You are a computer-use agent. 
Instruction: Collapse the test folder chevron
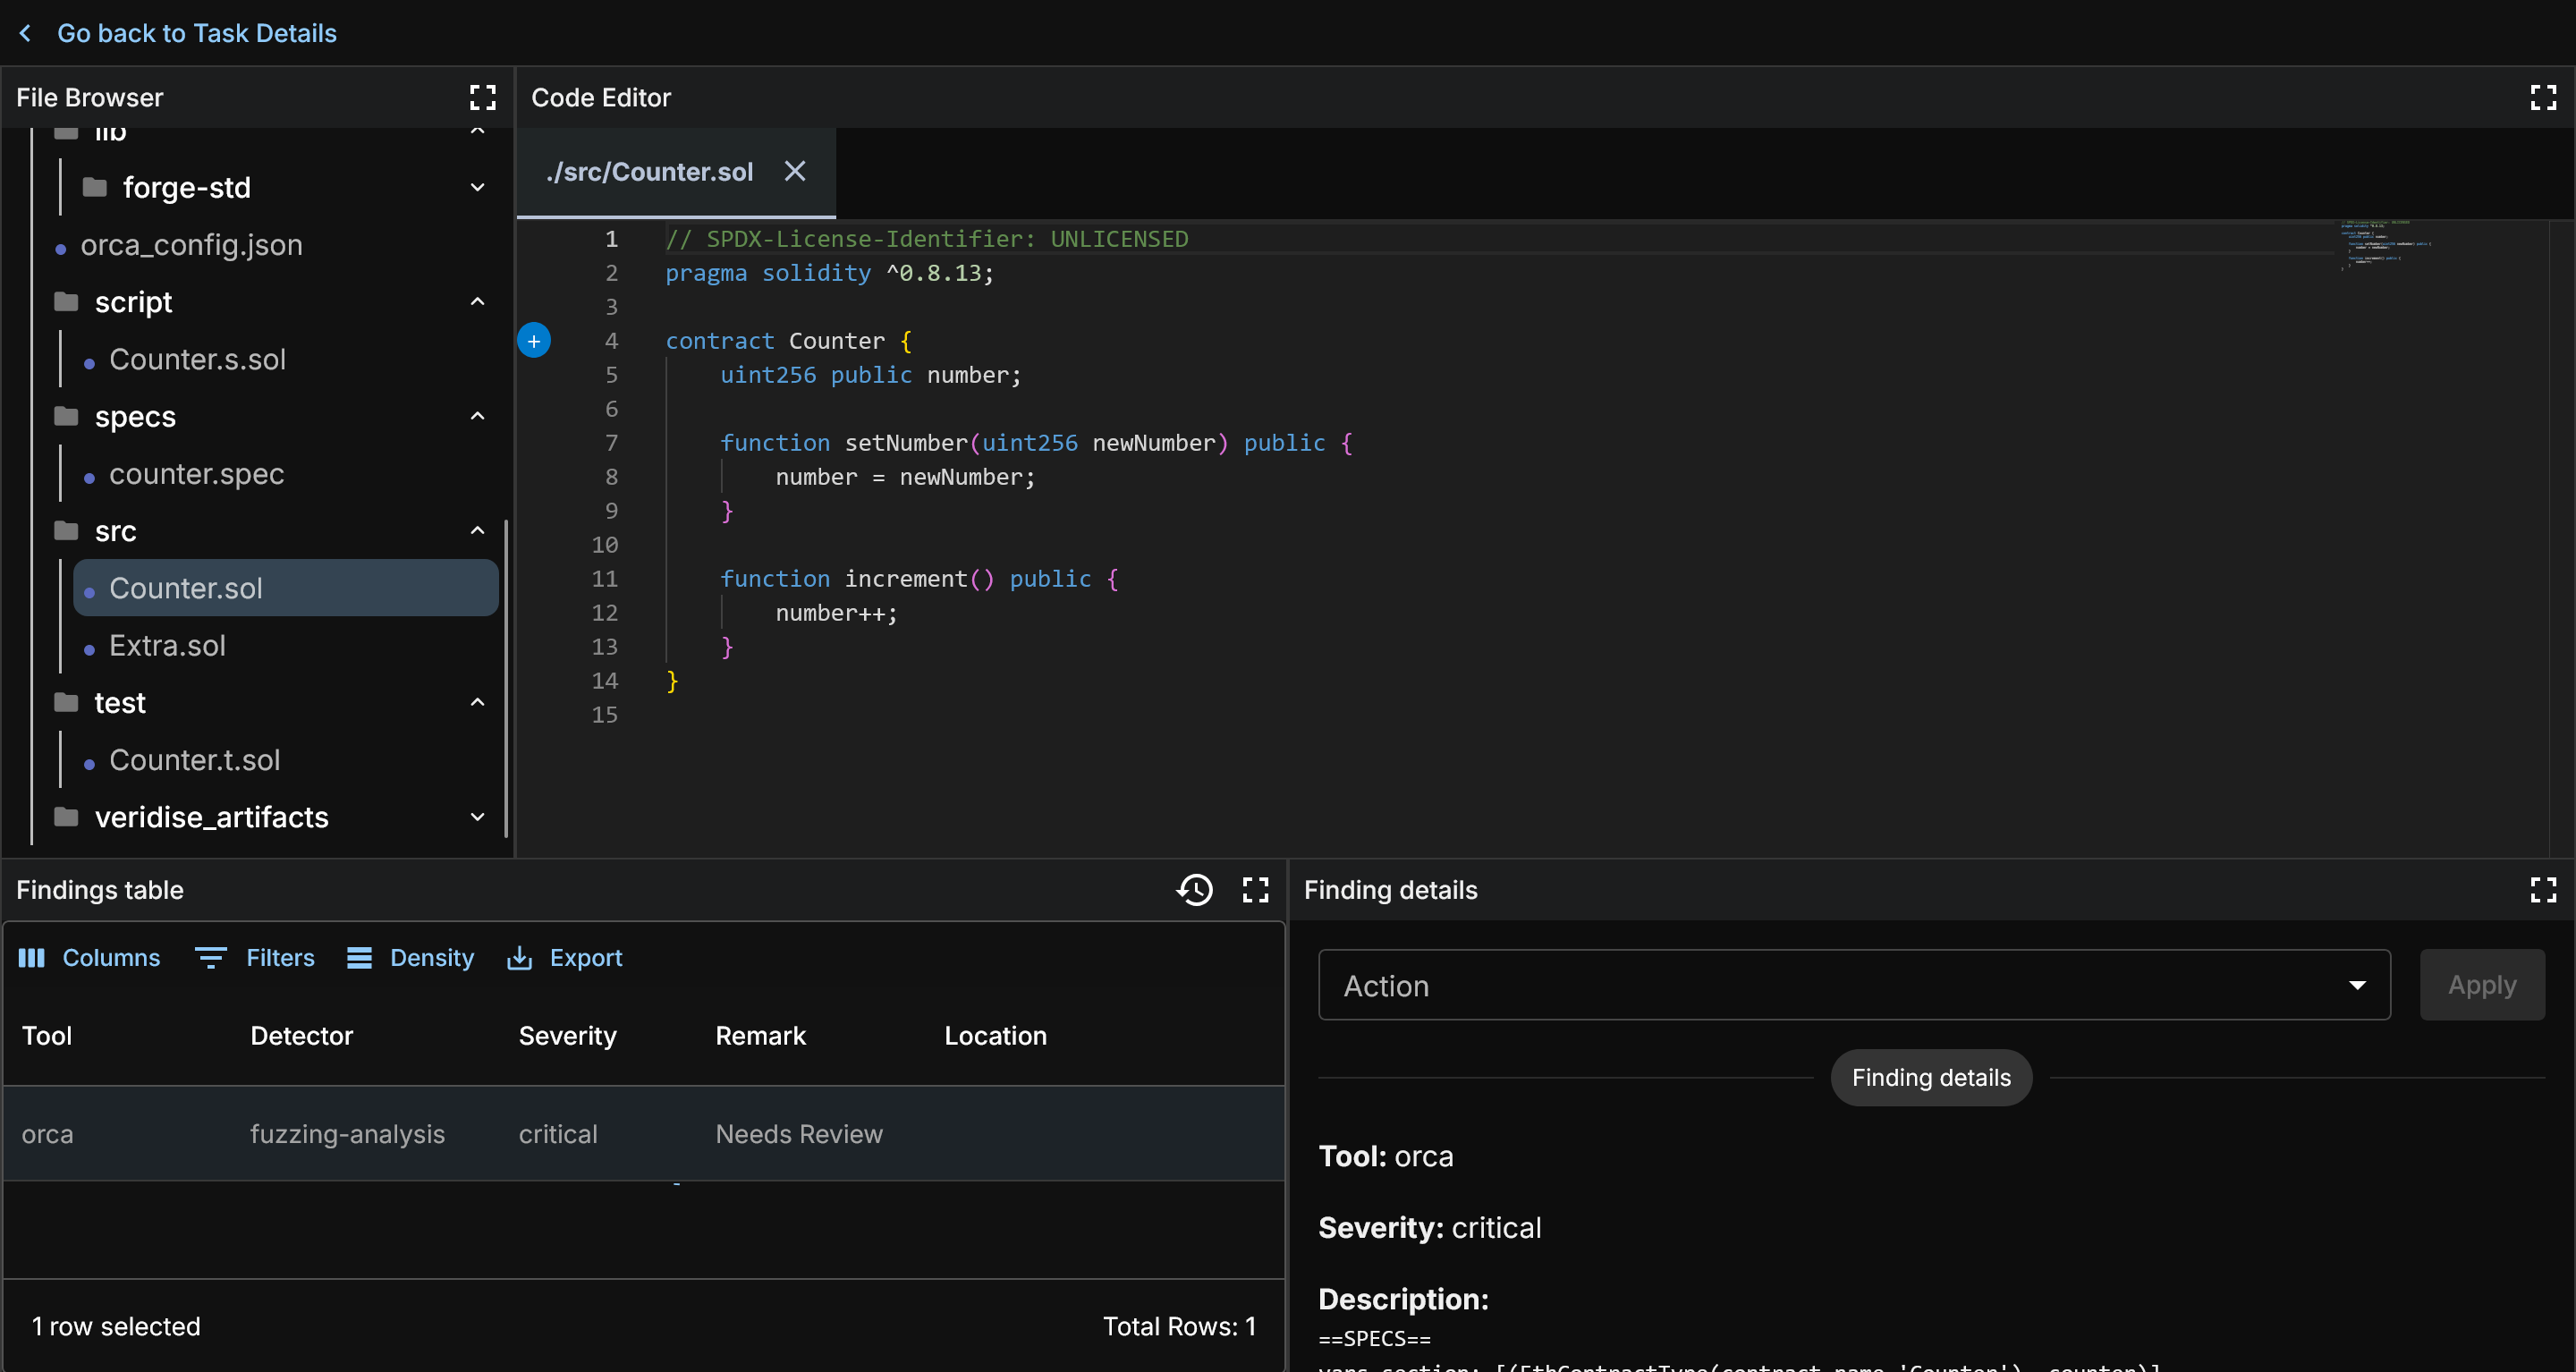(477, 703)
